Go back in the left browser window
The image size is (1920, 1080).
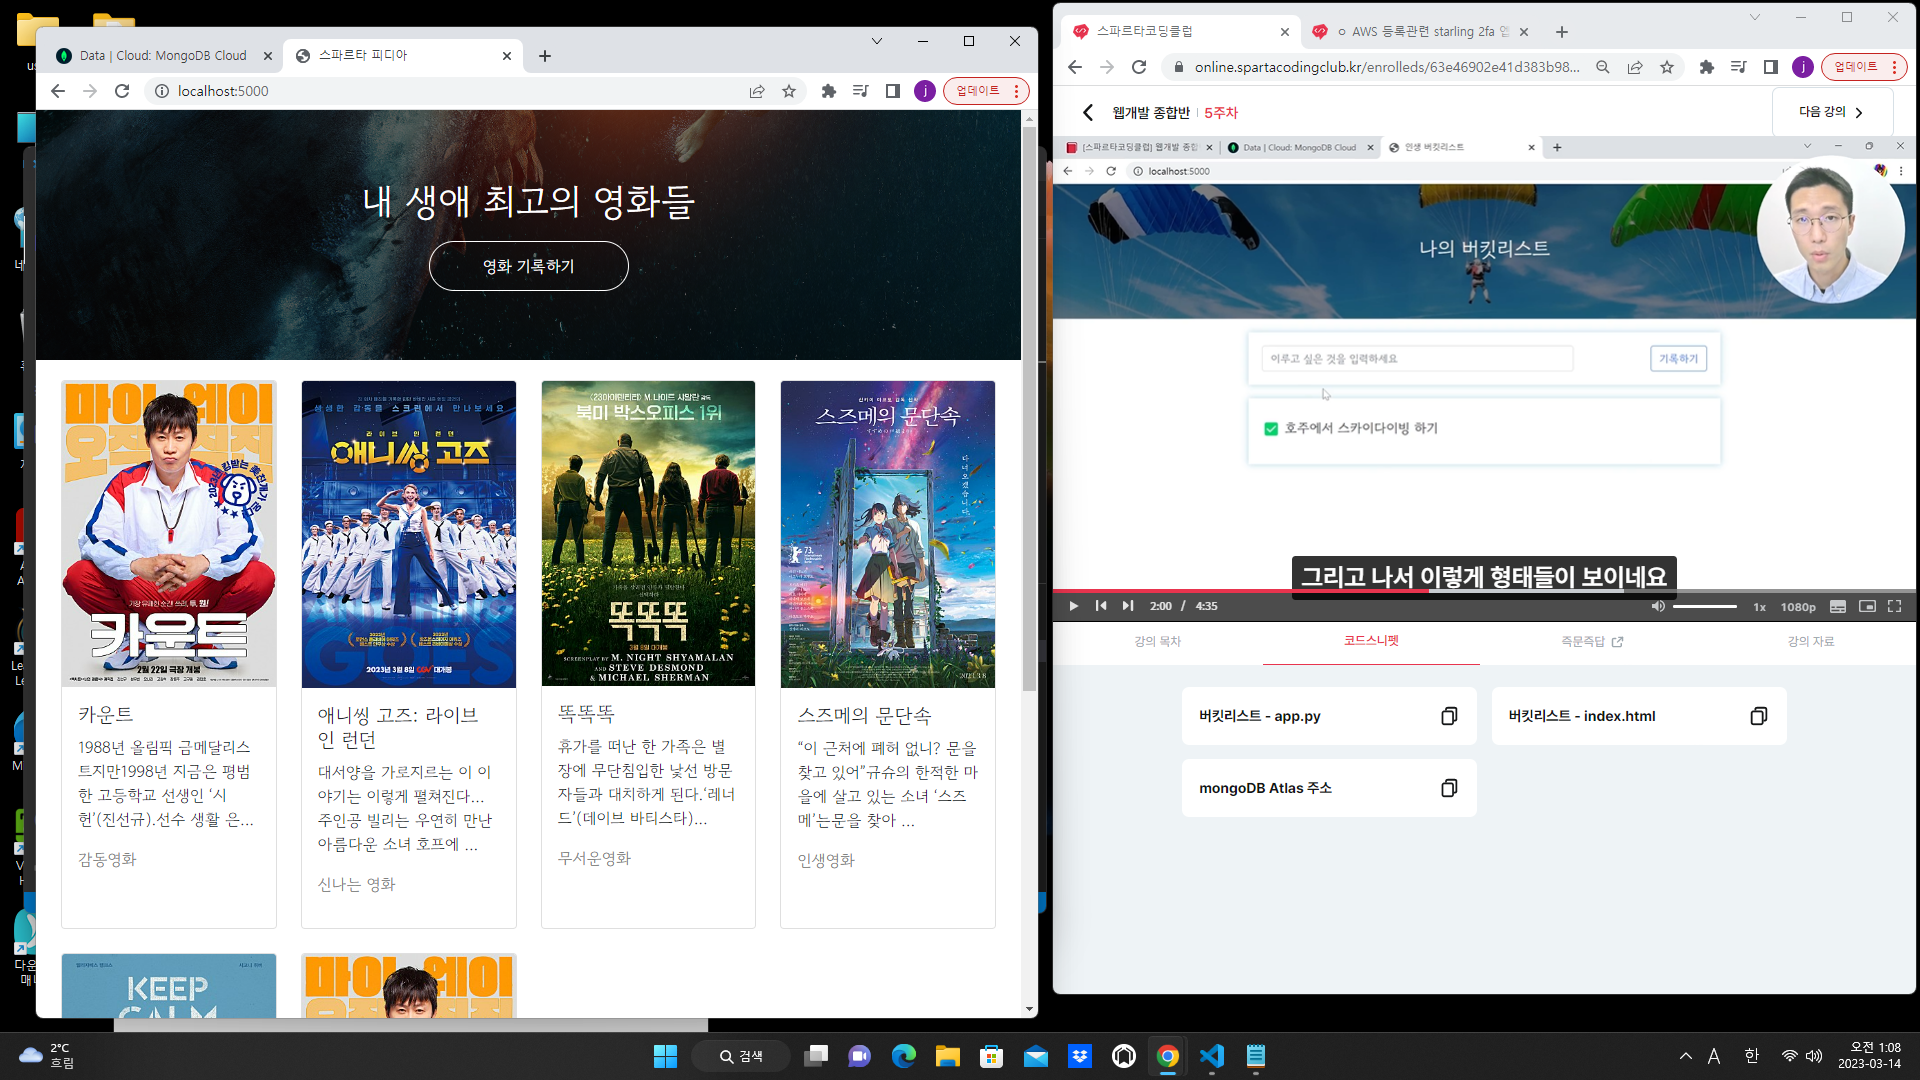[58, 91]
